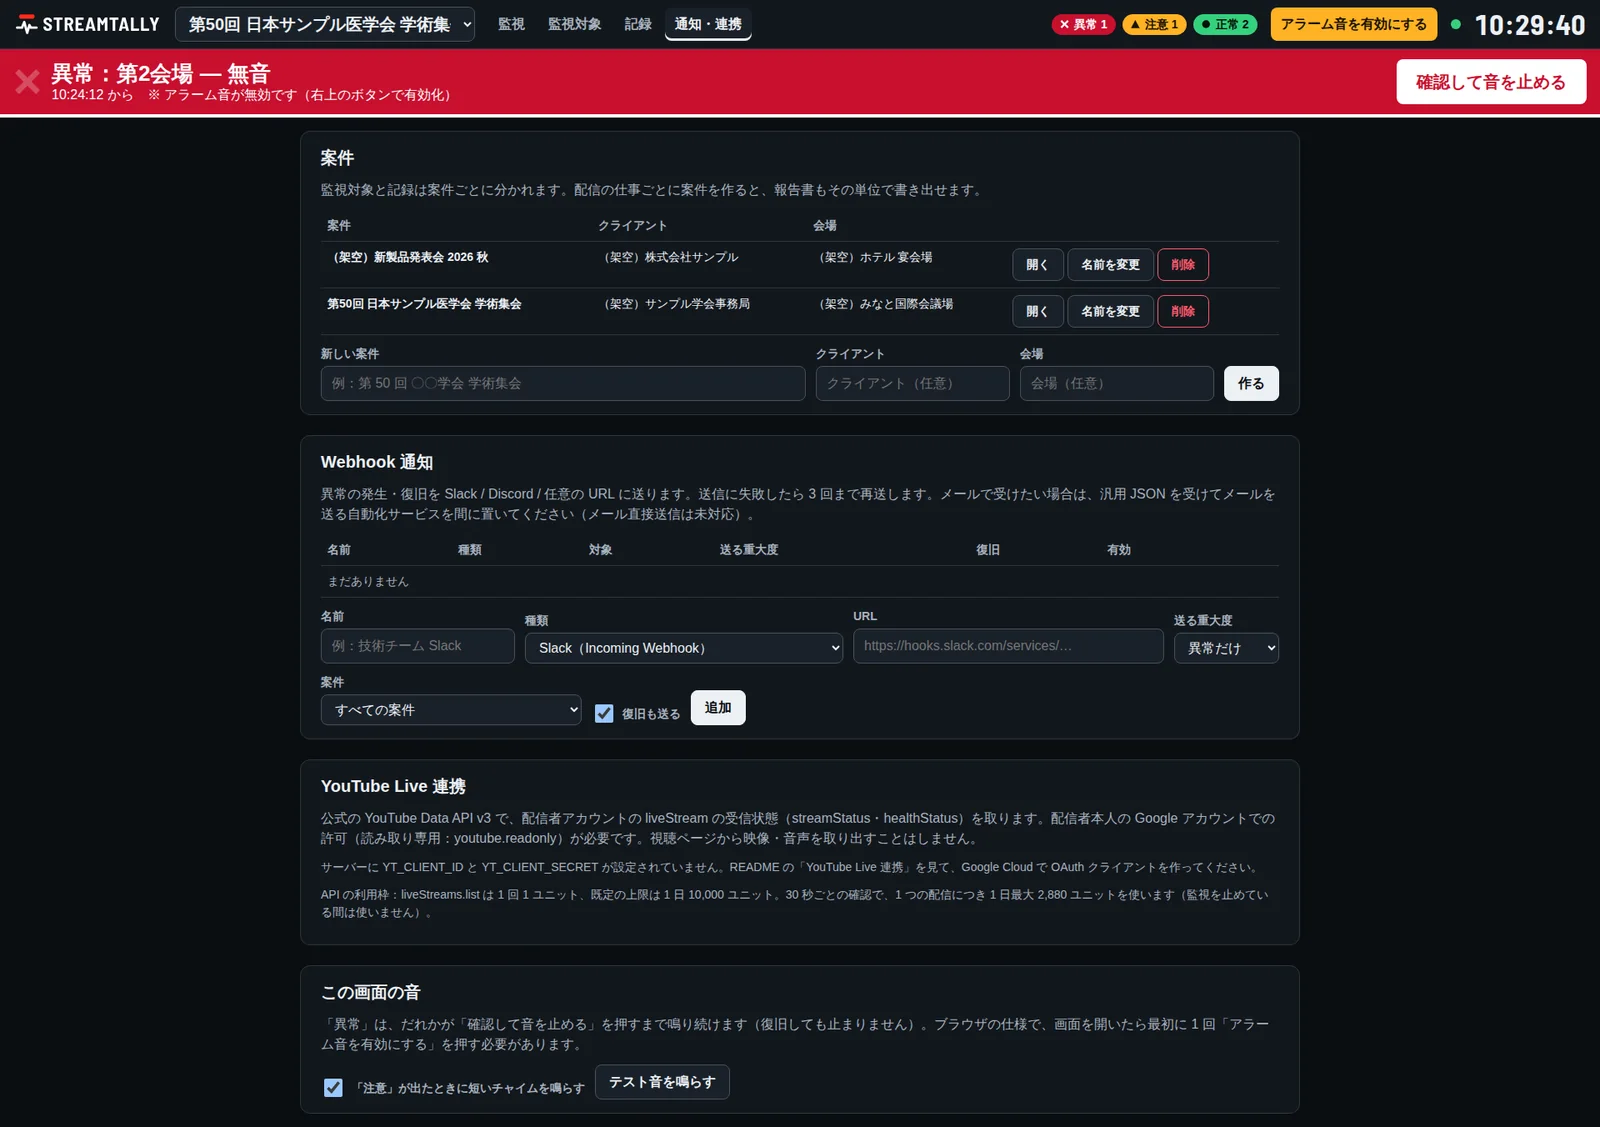Click the (架空)みなと国際会議場 venue cell
Screen dimensions: 1600x1127
[887, 304]
